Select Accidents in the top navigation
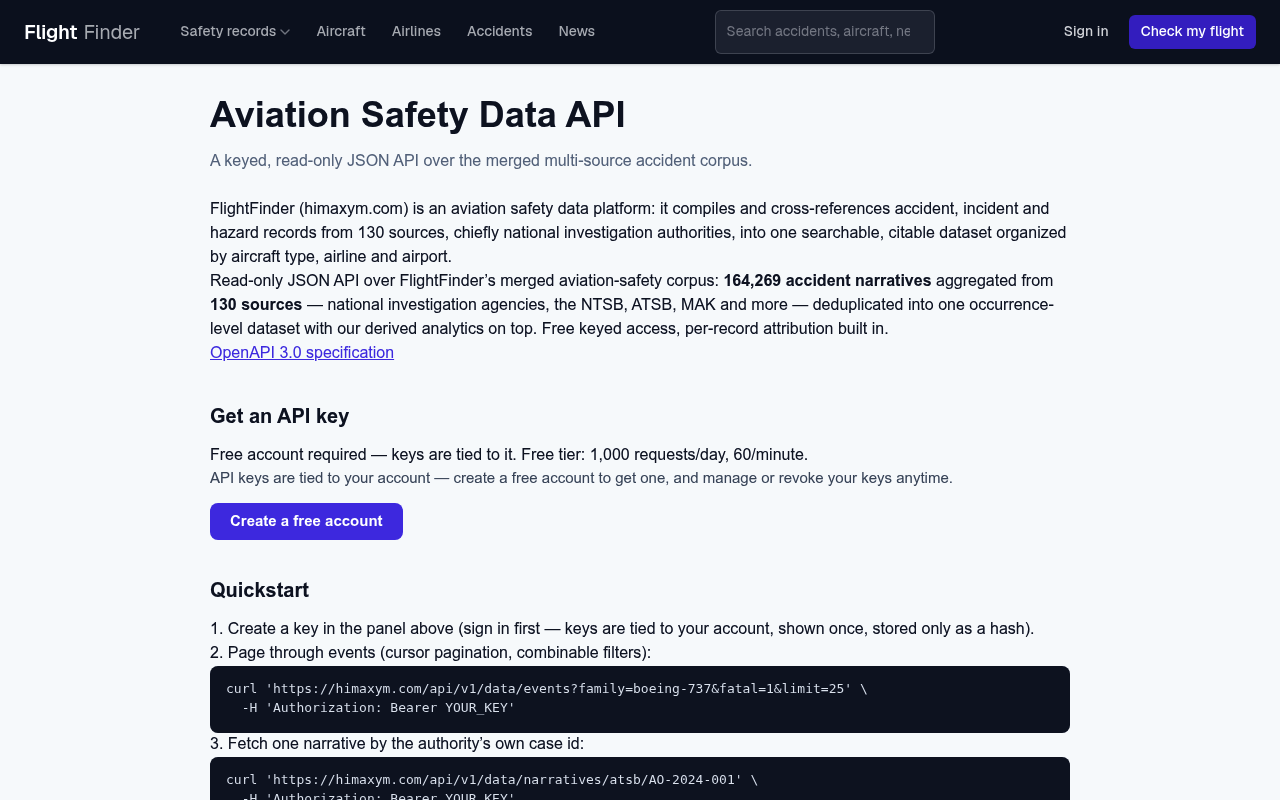The image size is (1280, 800). (499, 31)
